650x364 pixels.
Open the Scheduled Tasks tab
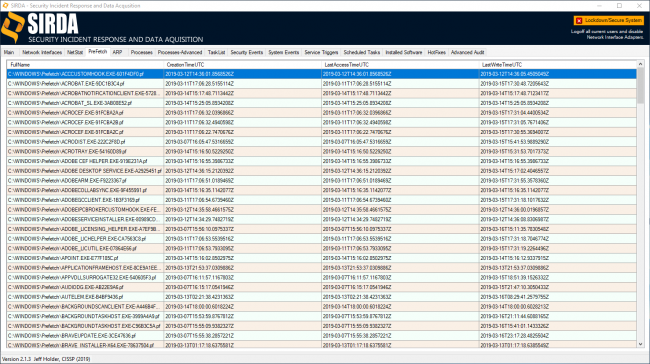click(361, 52)
